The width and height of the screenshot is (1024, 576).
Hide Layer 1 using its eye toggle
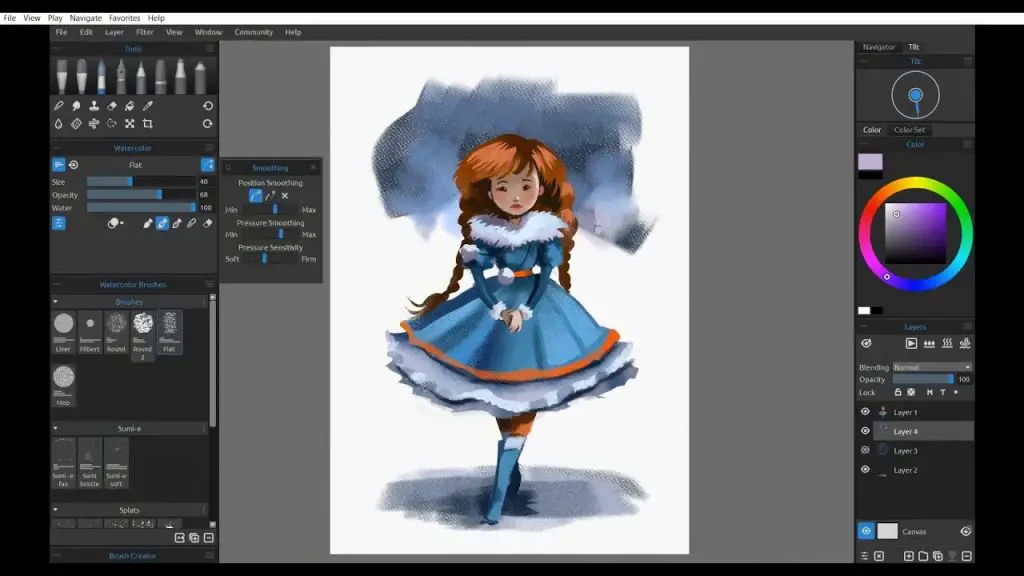click(x=864, y=411)
